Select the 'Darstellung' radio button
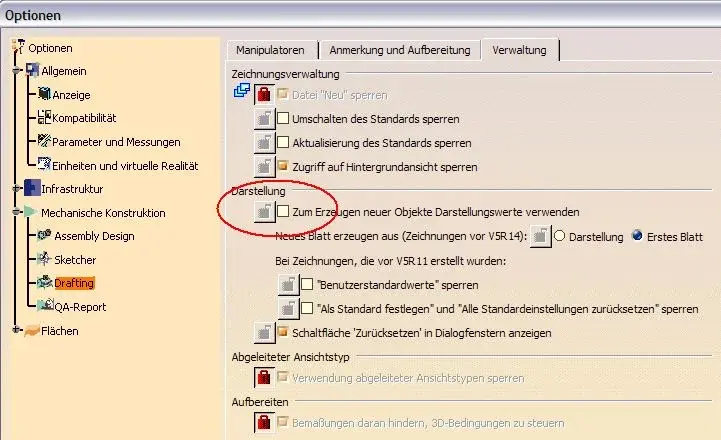The width and height of the screenshot is (721, 440). [560, 237]
